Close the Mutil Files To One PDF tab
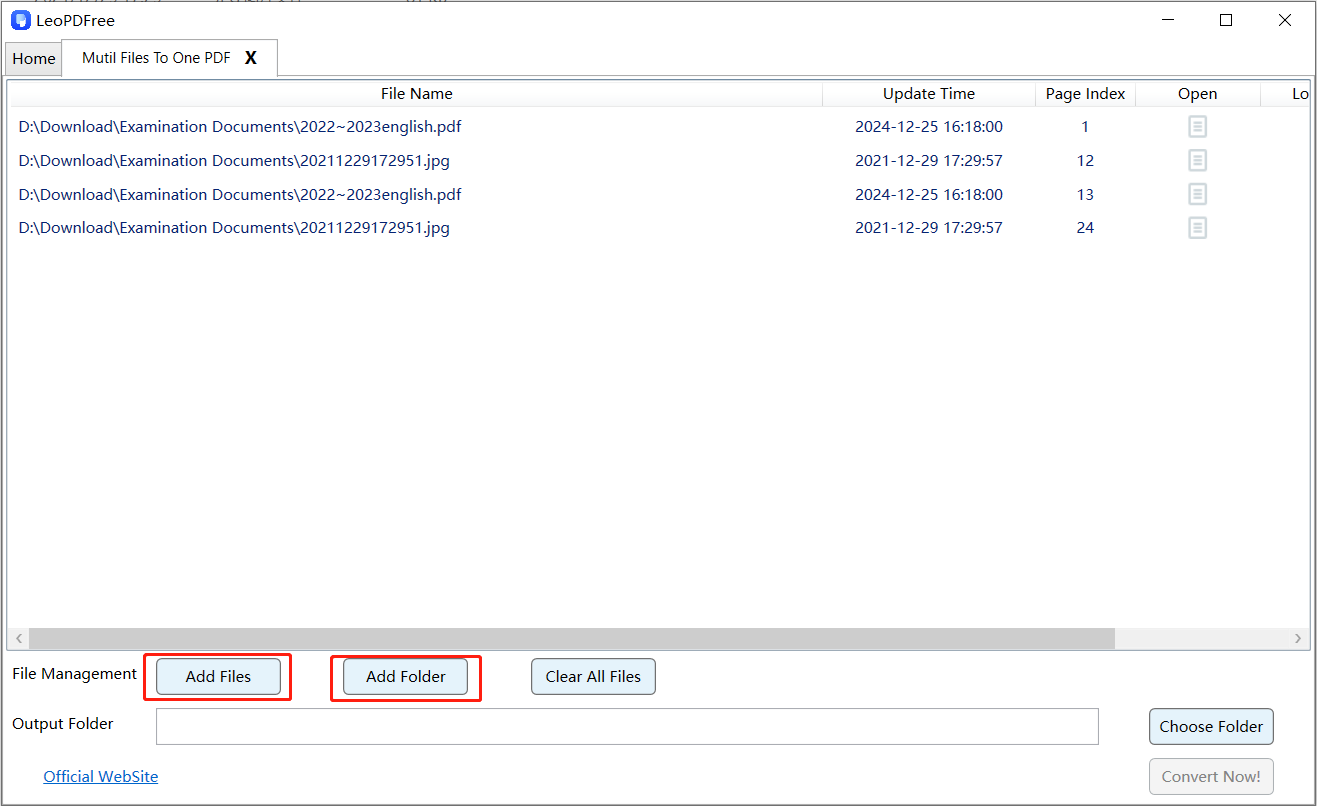The width and height of the screenshot is (1317, 806). (x=251, y=58)
